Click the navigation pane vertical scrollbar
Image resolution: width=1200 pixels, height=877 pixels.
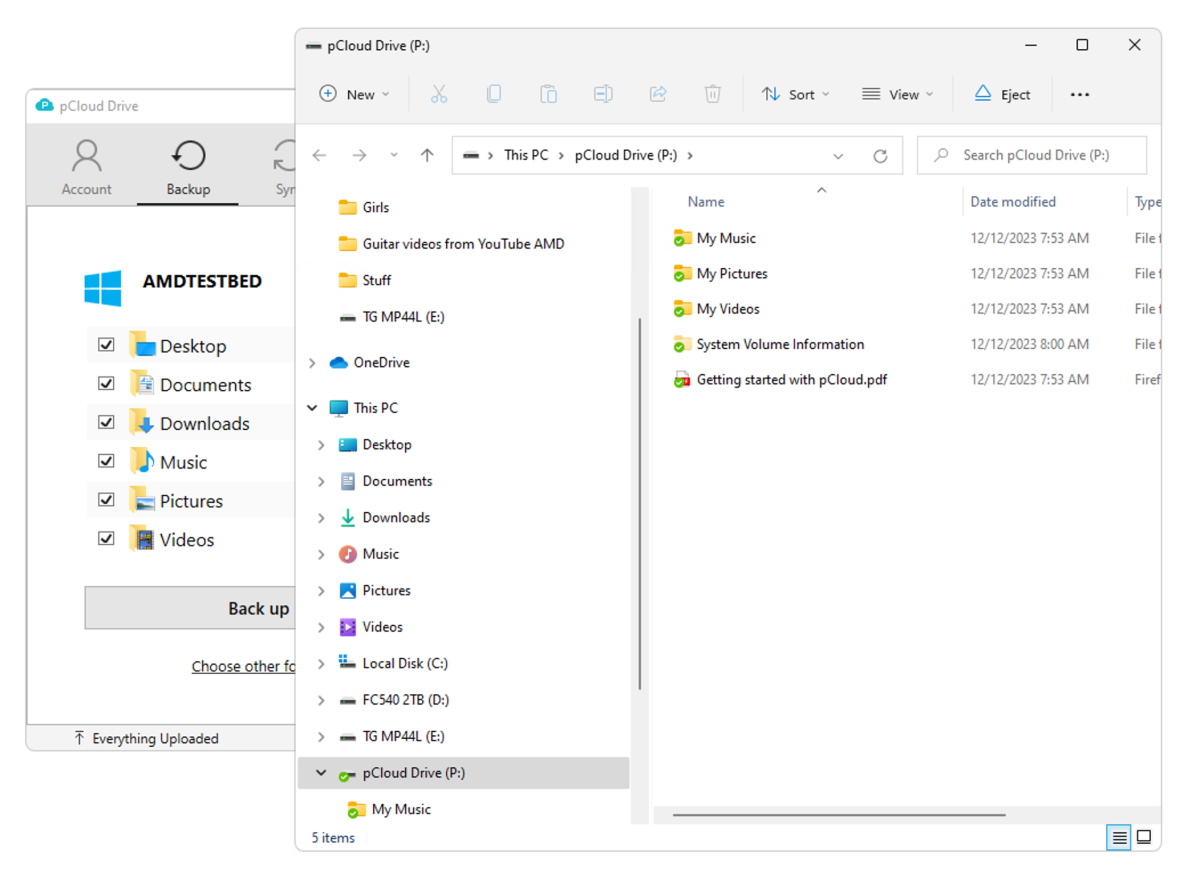639,503
